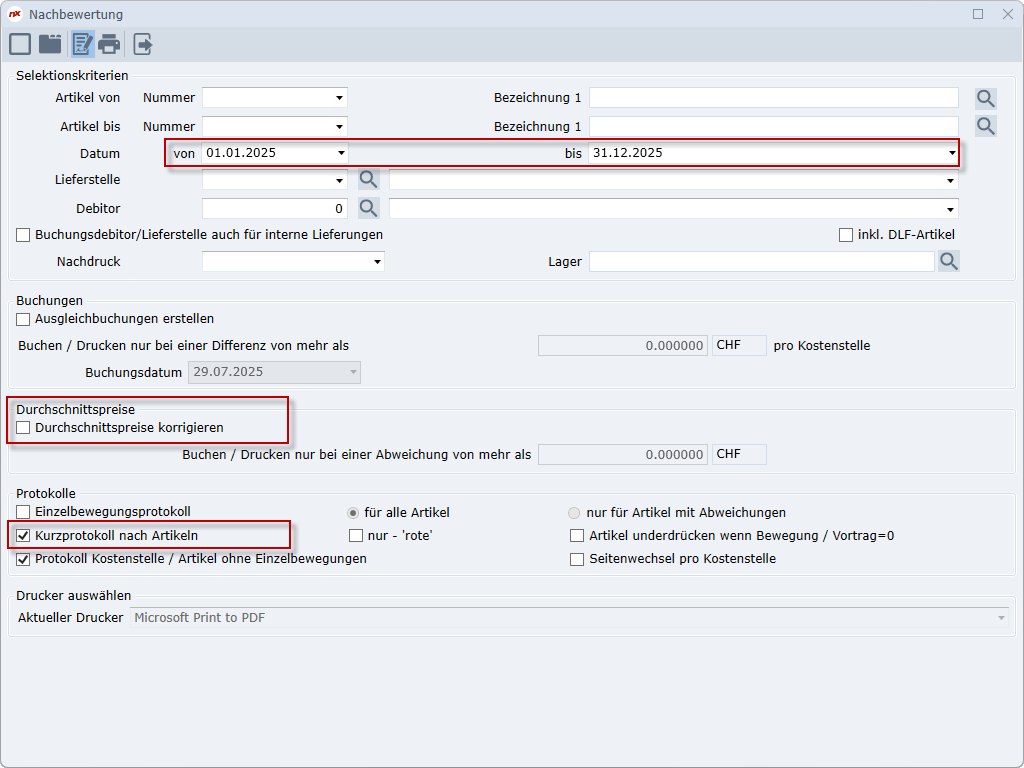
Task: Expand the Lieferstelle code dropdown
Action: click(x=339, y=180)
